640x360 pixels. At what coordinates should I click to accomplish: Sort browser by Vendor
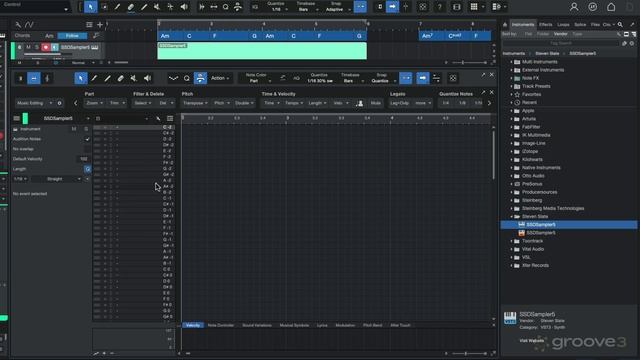(560, 34)
